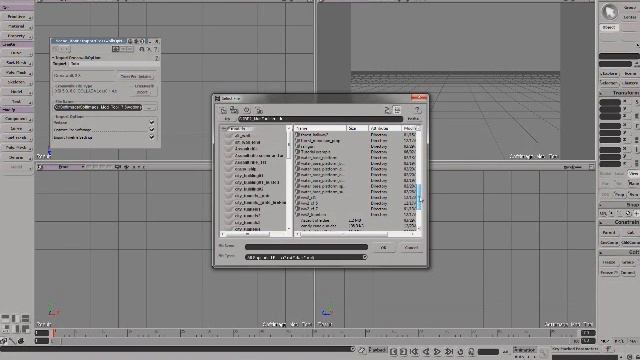640x360 pixels.
Task: Click the help icon in Crosswalk toolbar
Action: [x=156, y=49]
